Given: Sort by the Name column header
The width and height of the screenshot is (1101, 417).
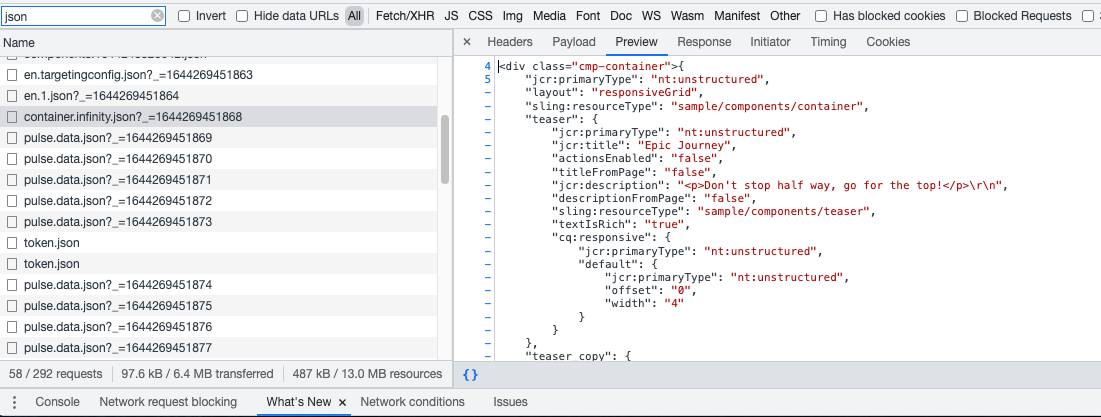Looking at the screenshot, I should coord(226,42).
